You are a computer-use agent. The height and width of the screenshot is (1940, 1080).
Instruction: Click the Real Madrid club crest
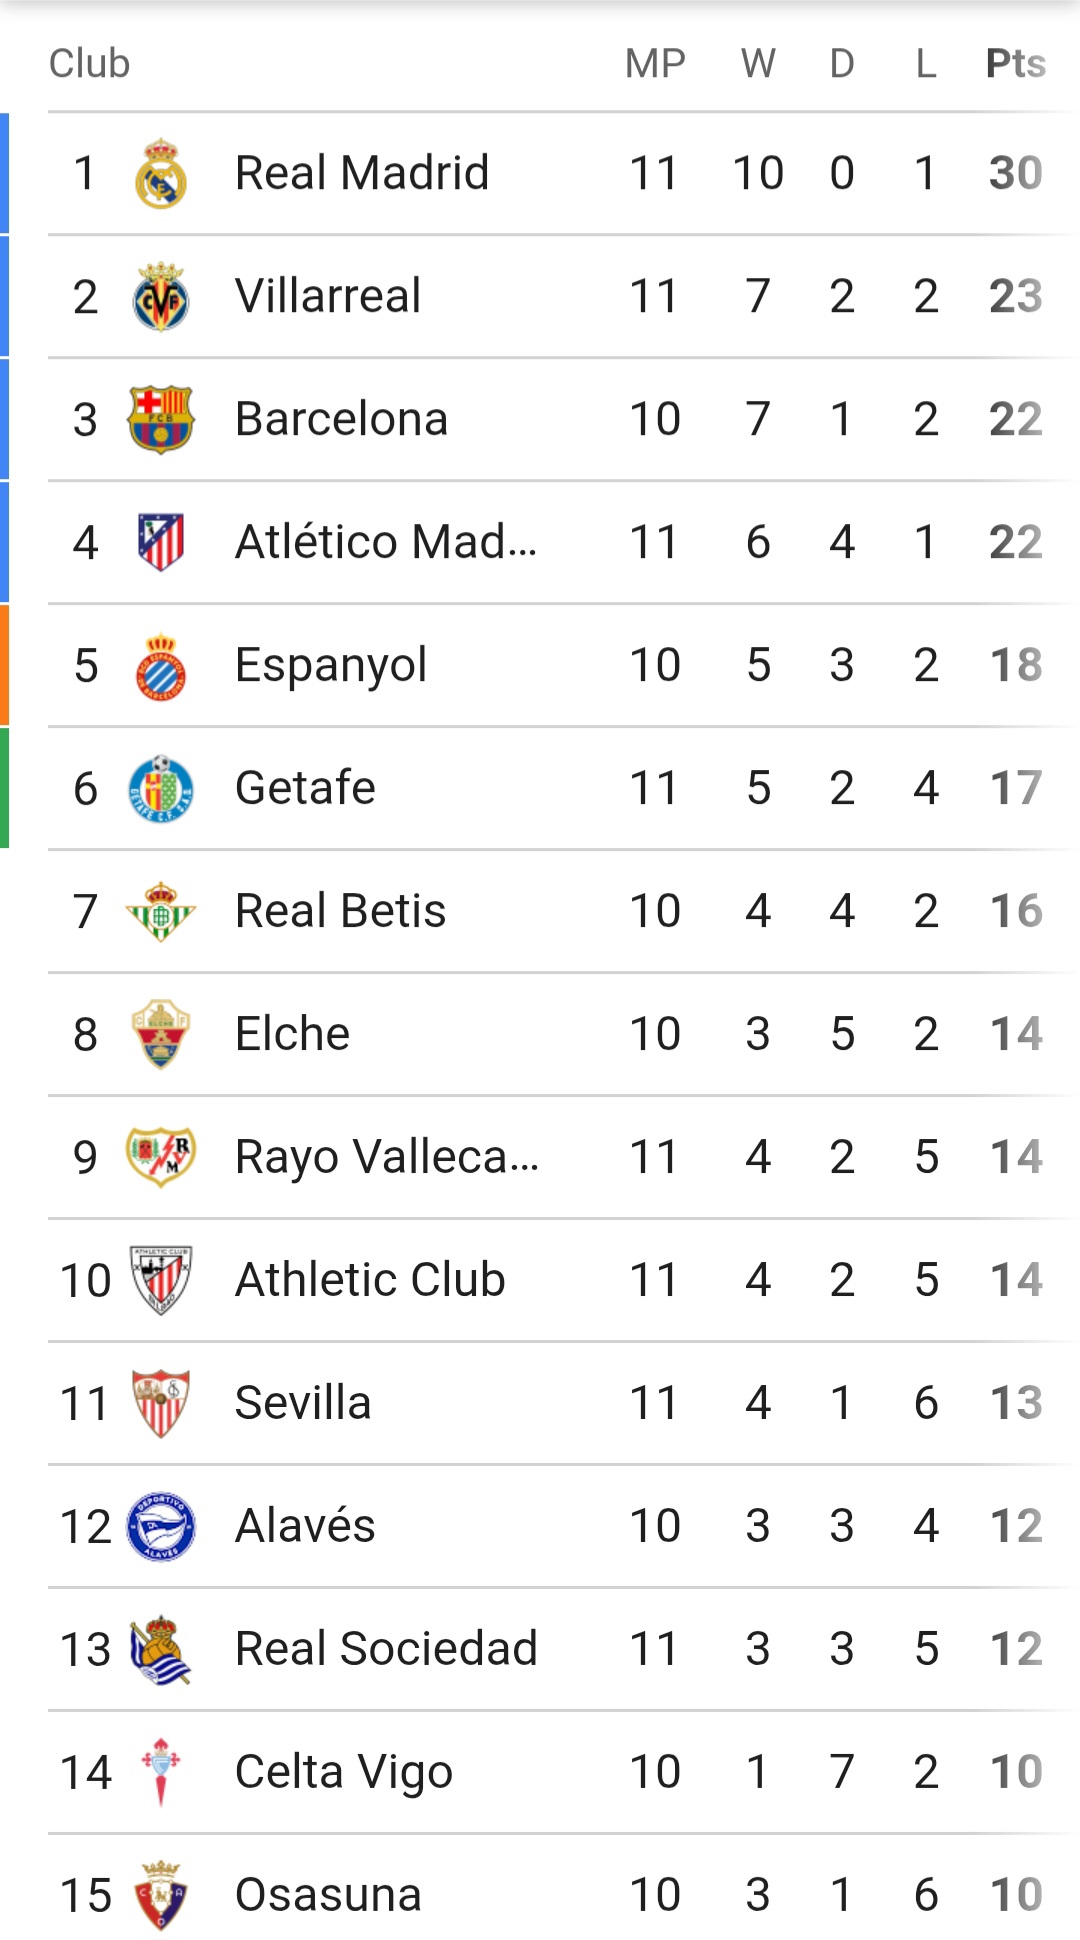click(161, 174)
